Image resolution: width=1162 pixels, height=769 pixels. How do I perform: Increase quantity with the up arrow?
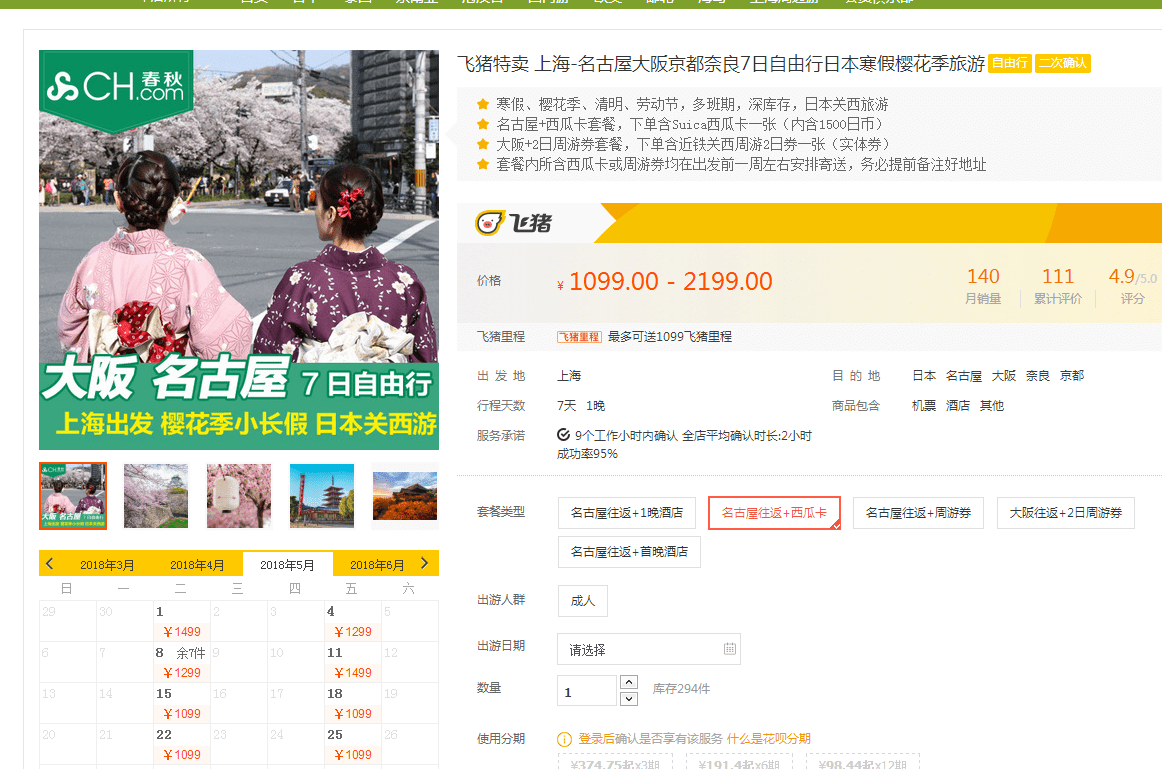[628, 682]
